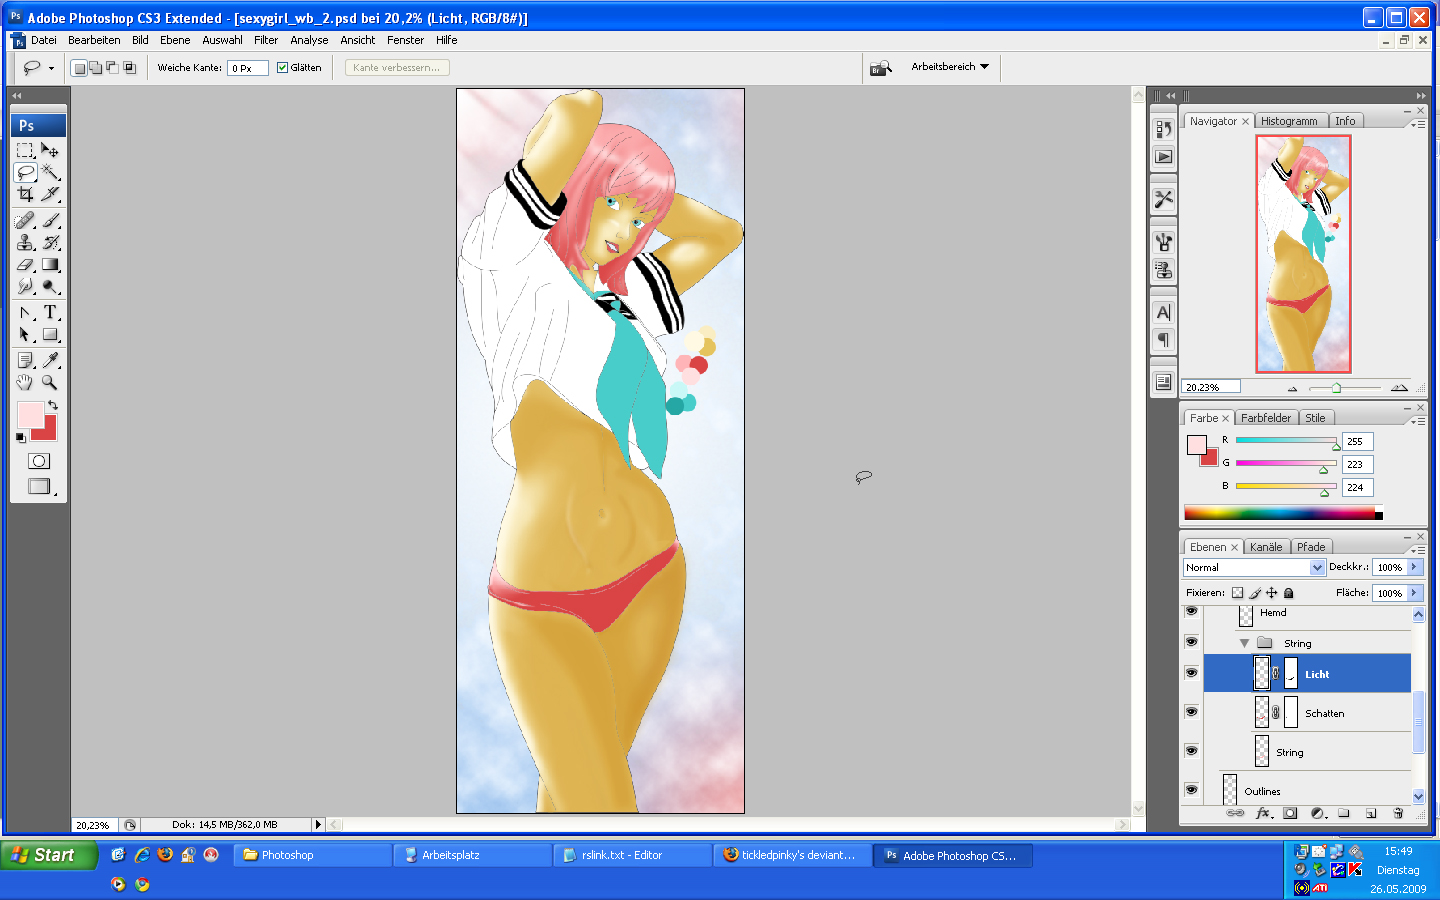
Task: Select the Dodge tool
Action: [51, 286]
